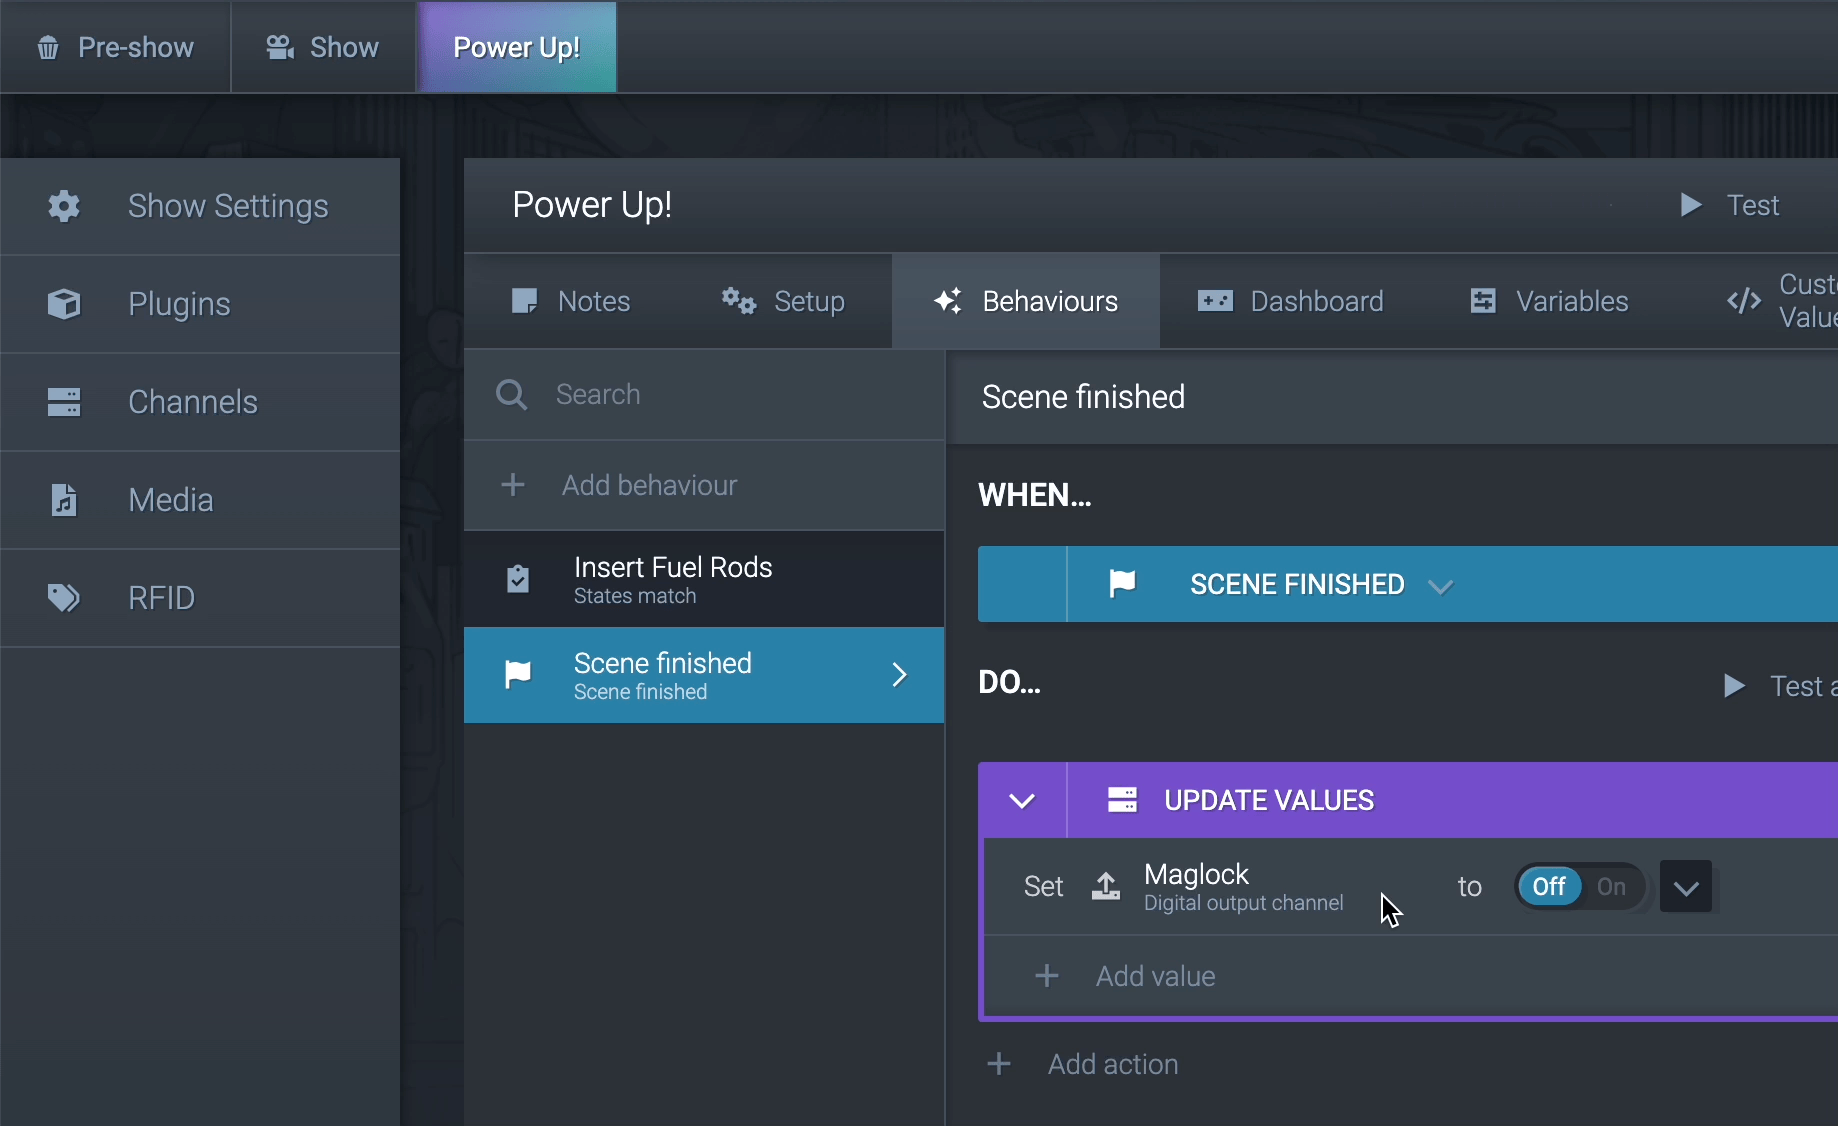1838x1126 pixels.
Task: Click the Variables sliders icon
Action: (1483, 301)
